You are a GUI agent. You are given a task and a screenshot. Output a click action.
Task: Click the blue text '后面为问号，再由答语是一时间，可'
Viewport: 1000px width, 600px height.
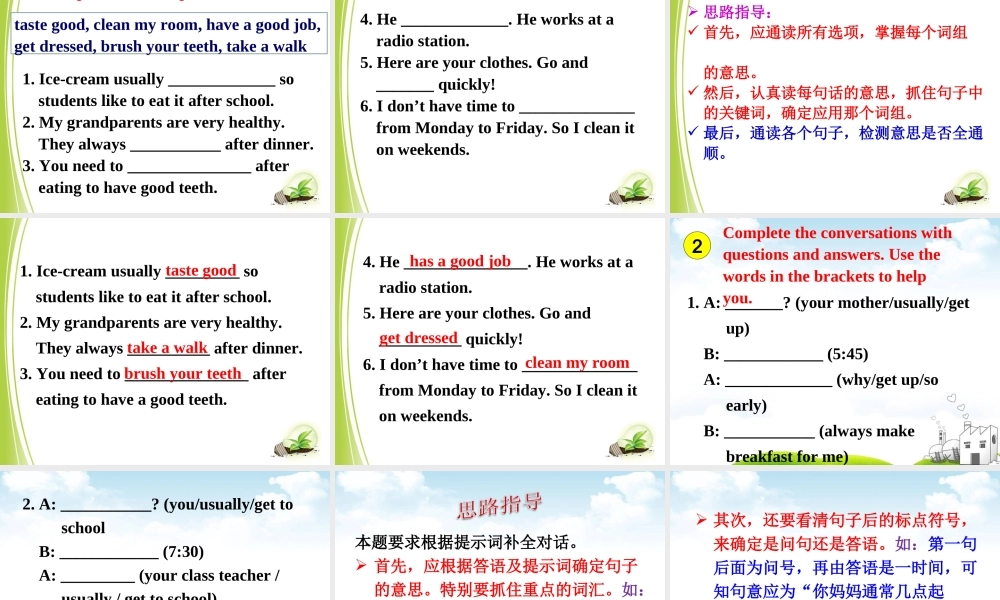click(844, 567)
